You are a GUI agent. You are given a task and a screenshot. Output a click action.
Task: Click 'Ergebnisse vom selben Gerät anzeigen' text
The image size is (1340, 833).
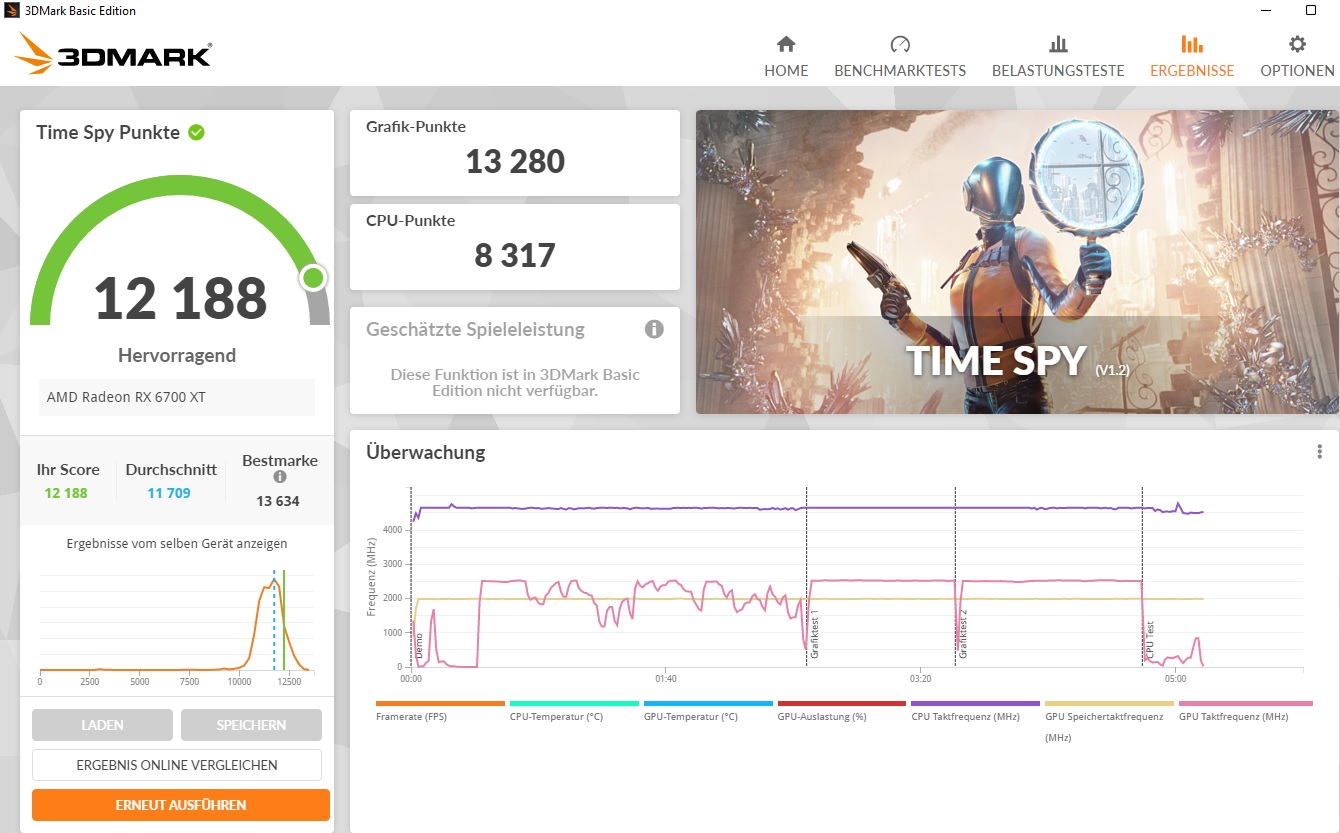coord(177,544)
